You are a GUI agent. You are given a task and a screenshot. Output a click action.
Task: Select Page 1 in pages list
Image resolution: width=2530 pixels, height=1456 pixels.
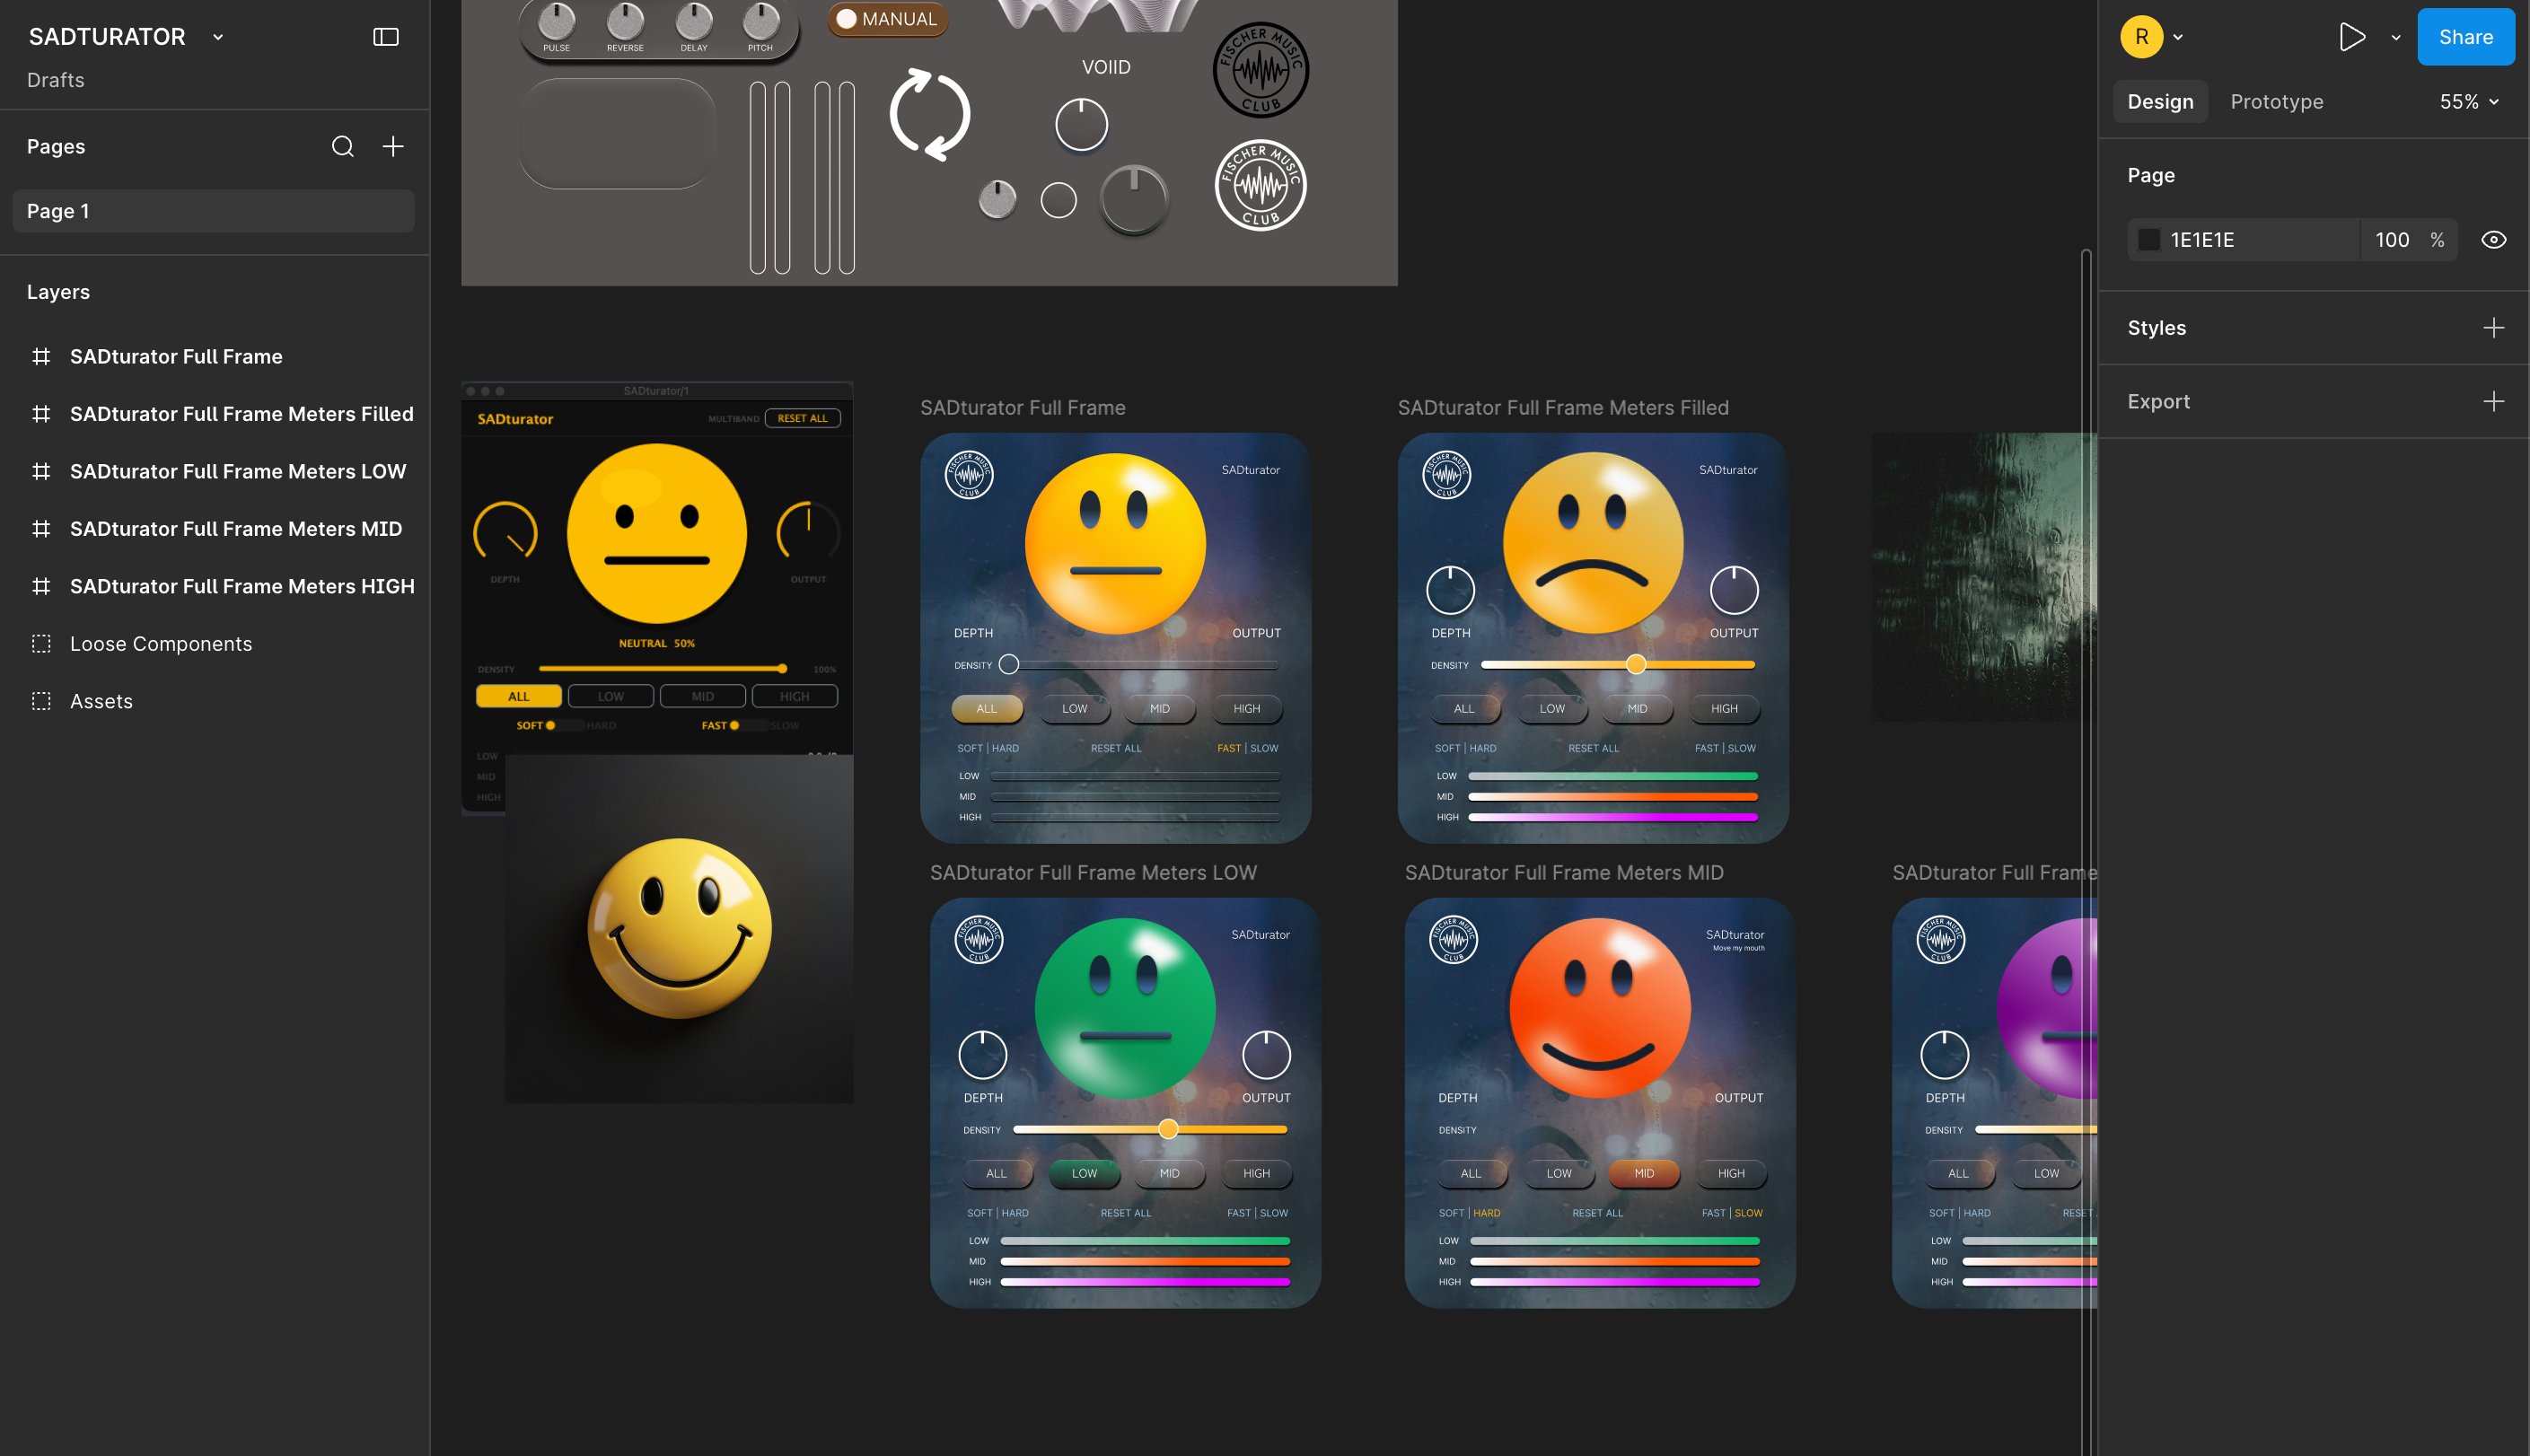(x=213, y=211)
